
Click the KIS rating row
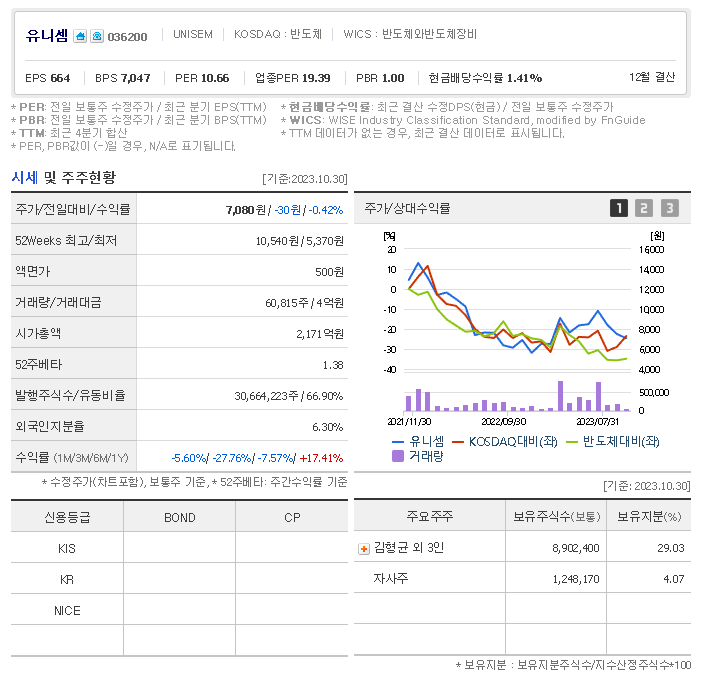[179, 549]
